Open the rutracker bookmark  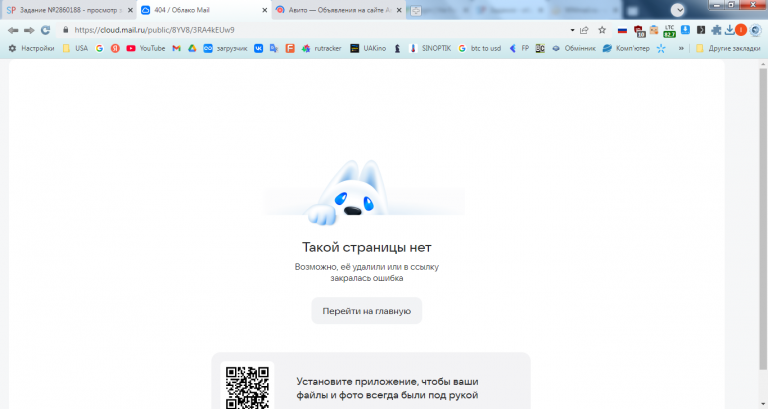(x=321, y=48)
